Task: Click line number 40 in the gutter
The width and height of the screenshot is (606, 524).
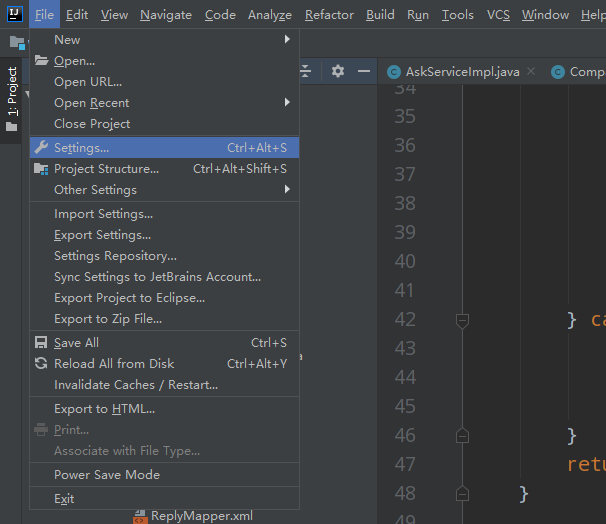Action: 405,261
